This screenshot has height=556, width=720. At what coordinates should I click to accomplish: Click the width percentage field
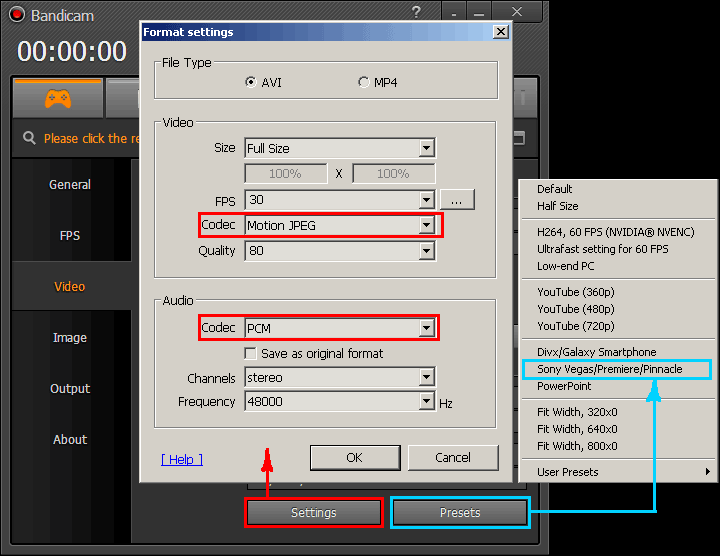pyautogui.click(x=286, y=174)
